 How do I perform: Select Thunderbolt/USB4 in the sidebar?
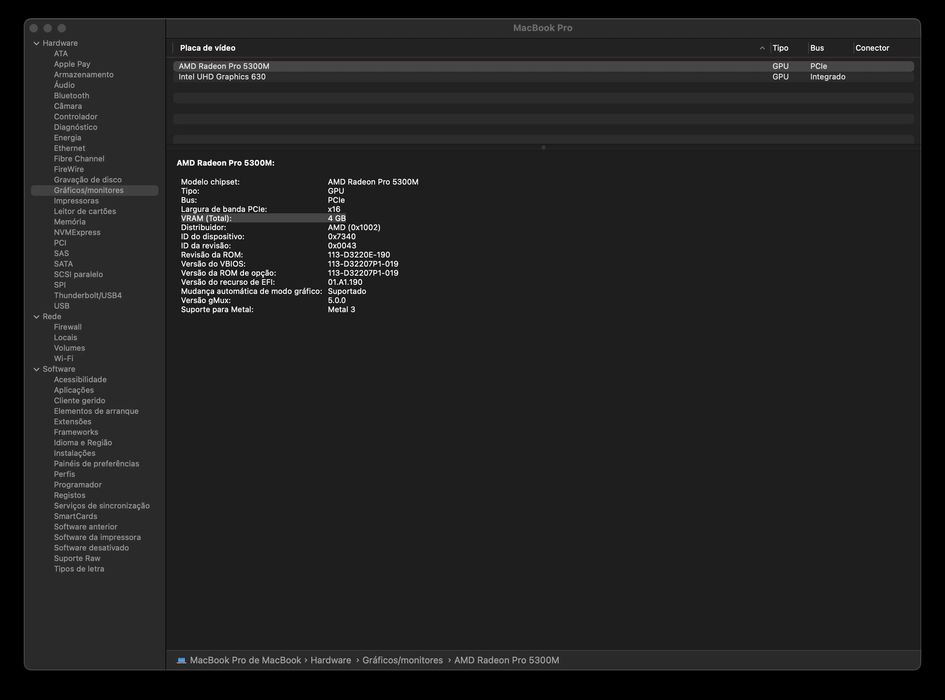click(x=87, y=295)
